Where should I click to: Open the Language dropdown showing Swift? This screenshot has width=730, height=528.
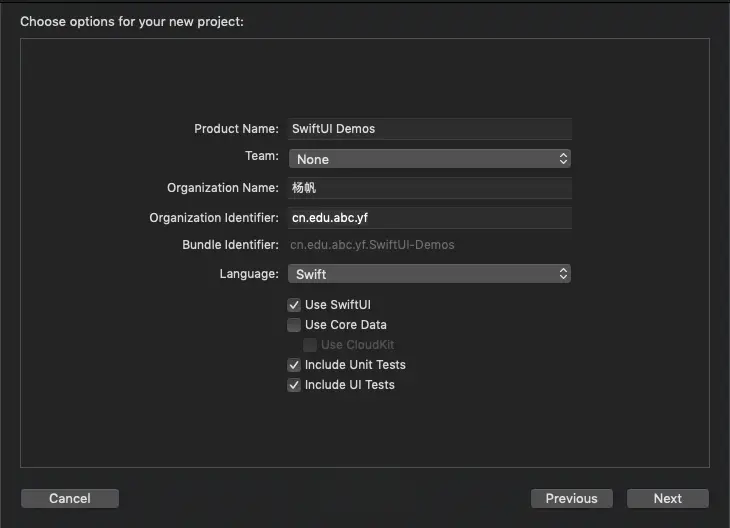click(429, 274)
